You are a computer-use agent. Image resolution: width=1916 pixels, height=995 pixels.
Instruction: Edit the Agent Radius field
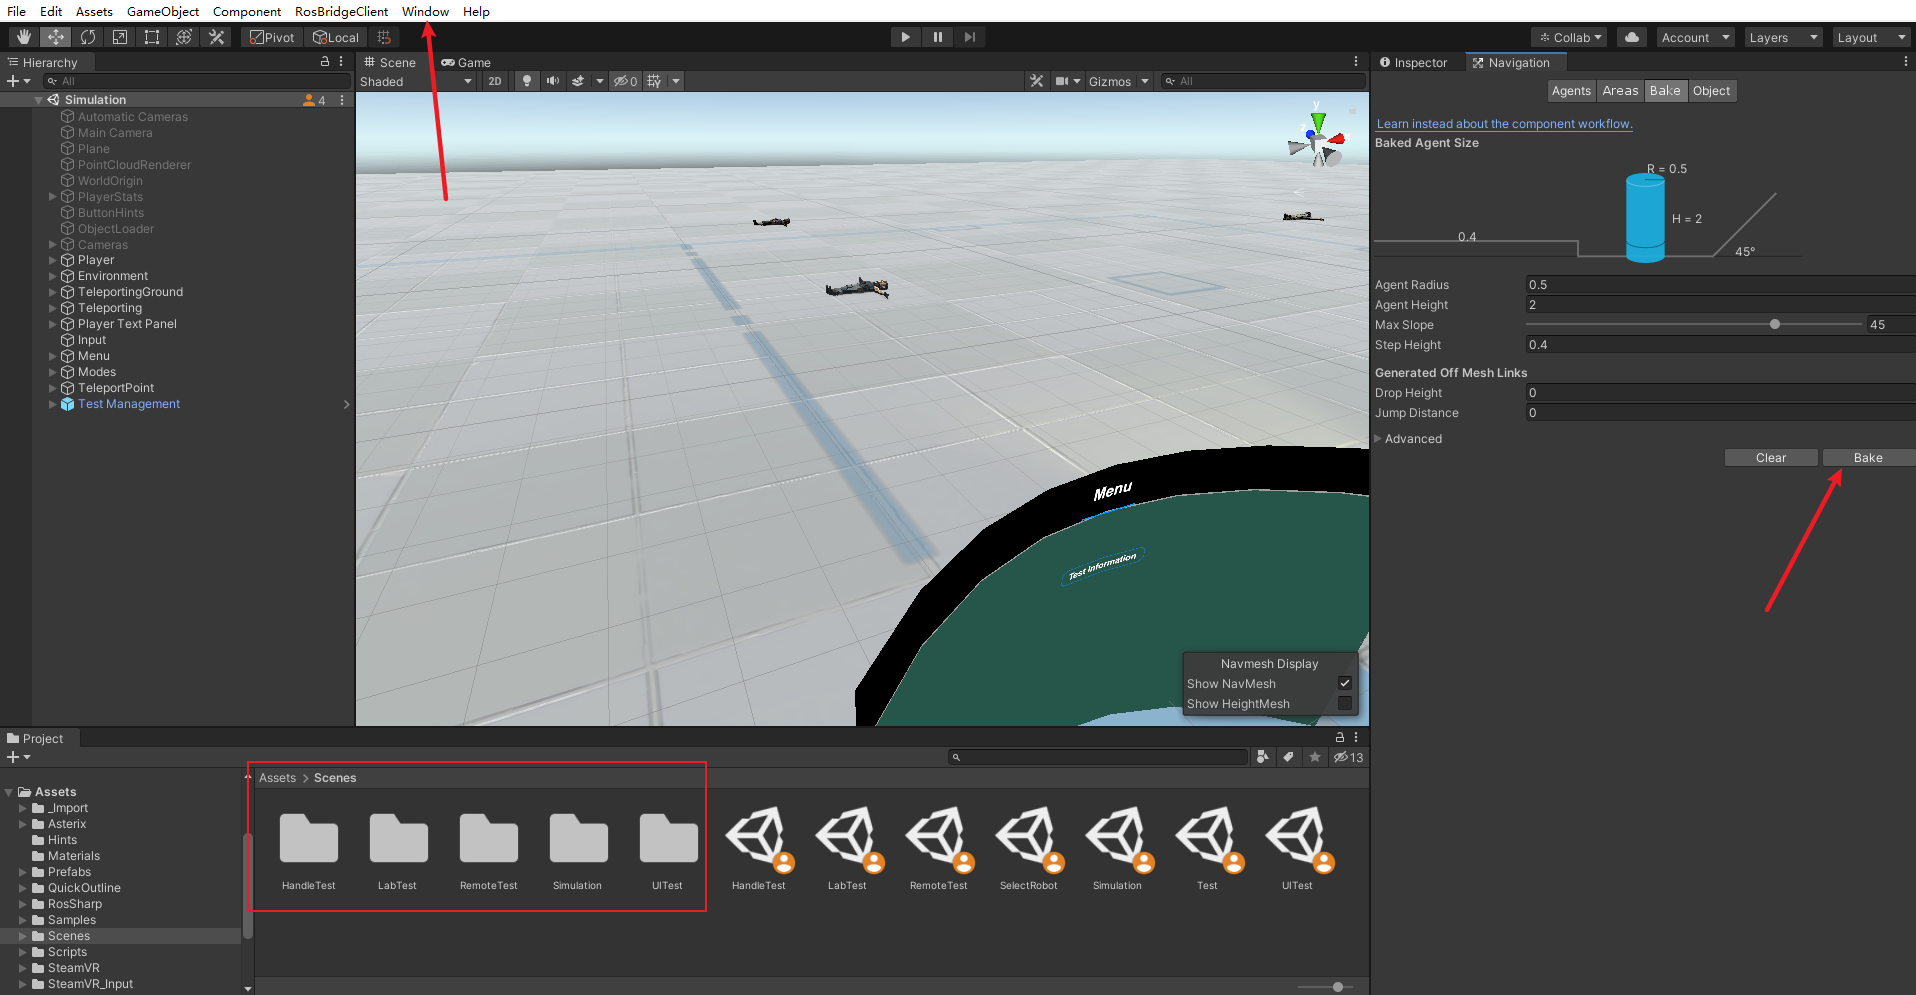[1720, 285]
